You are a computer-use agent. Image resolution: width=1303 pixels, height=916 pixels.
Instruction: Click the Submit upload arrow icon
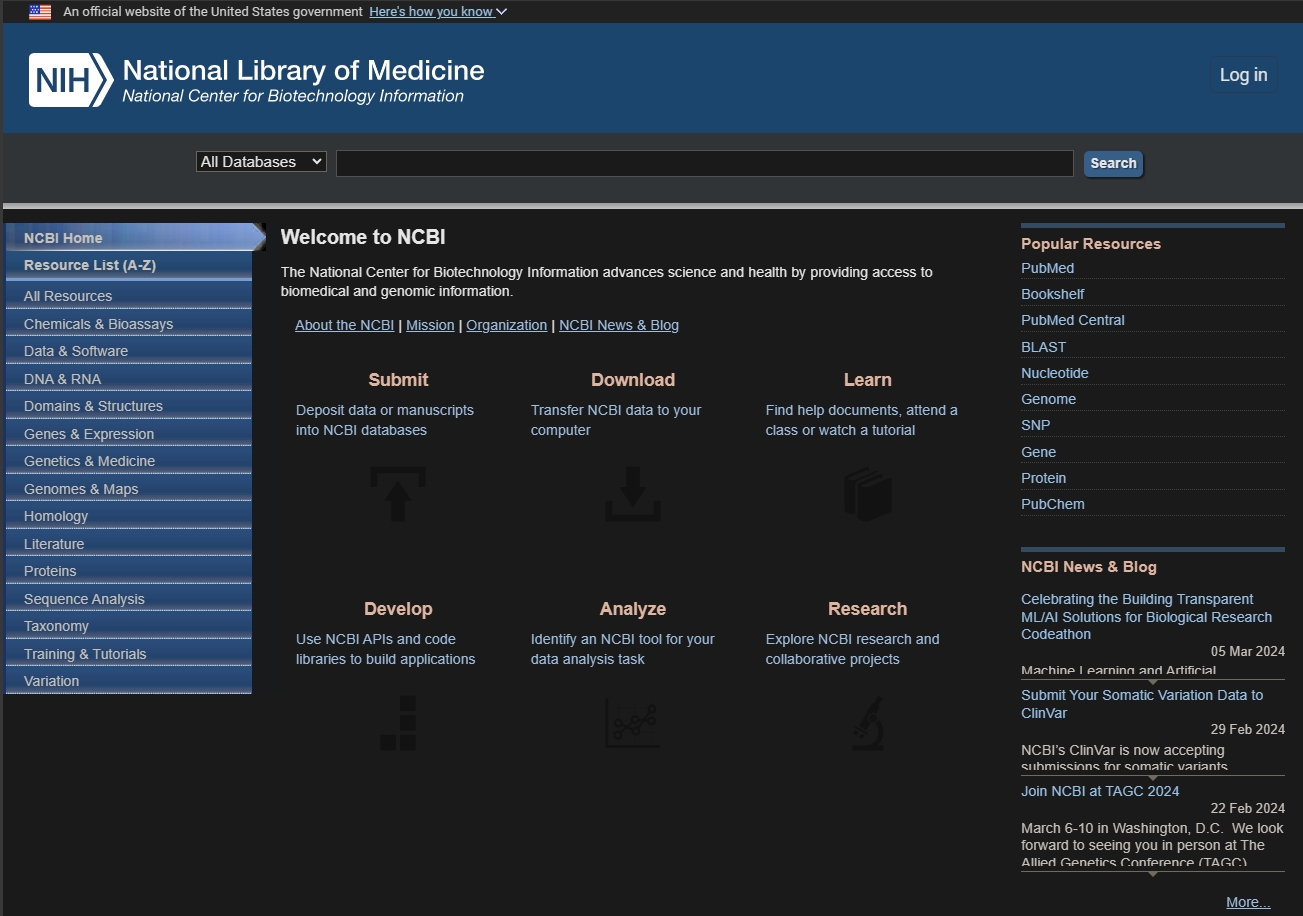397,493
